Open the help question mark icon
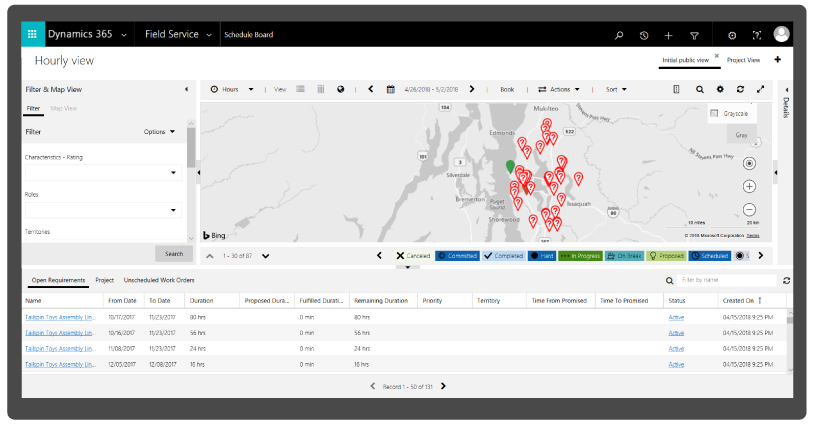This screenshot has height=424, width=814. tap(757, 35)
